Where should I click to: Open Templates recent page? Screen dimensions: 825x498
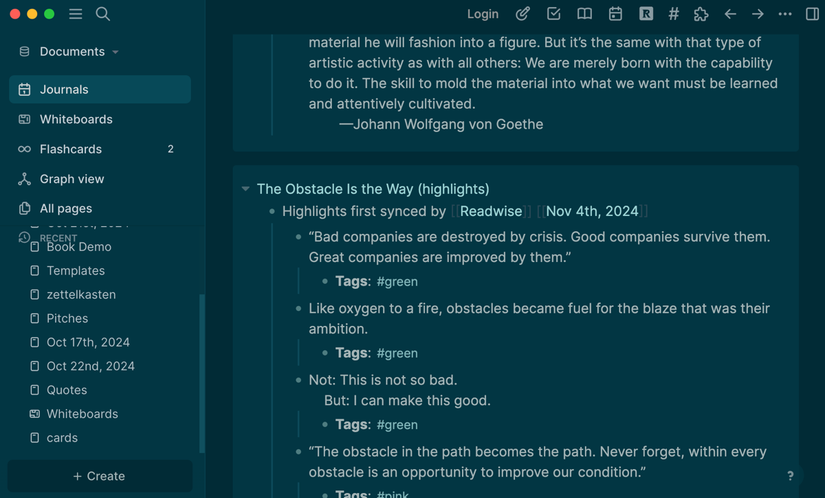tap(76, 271)
